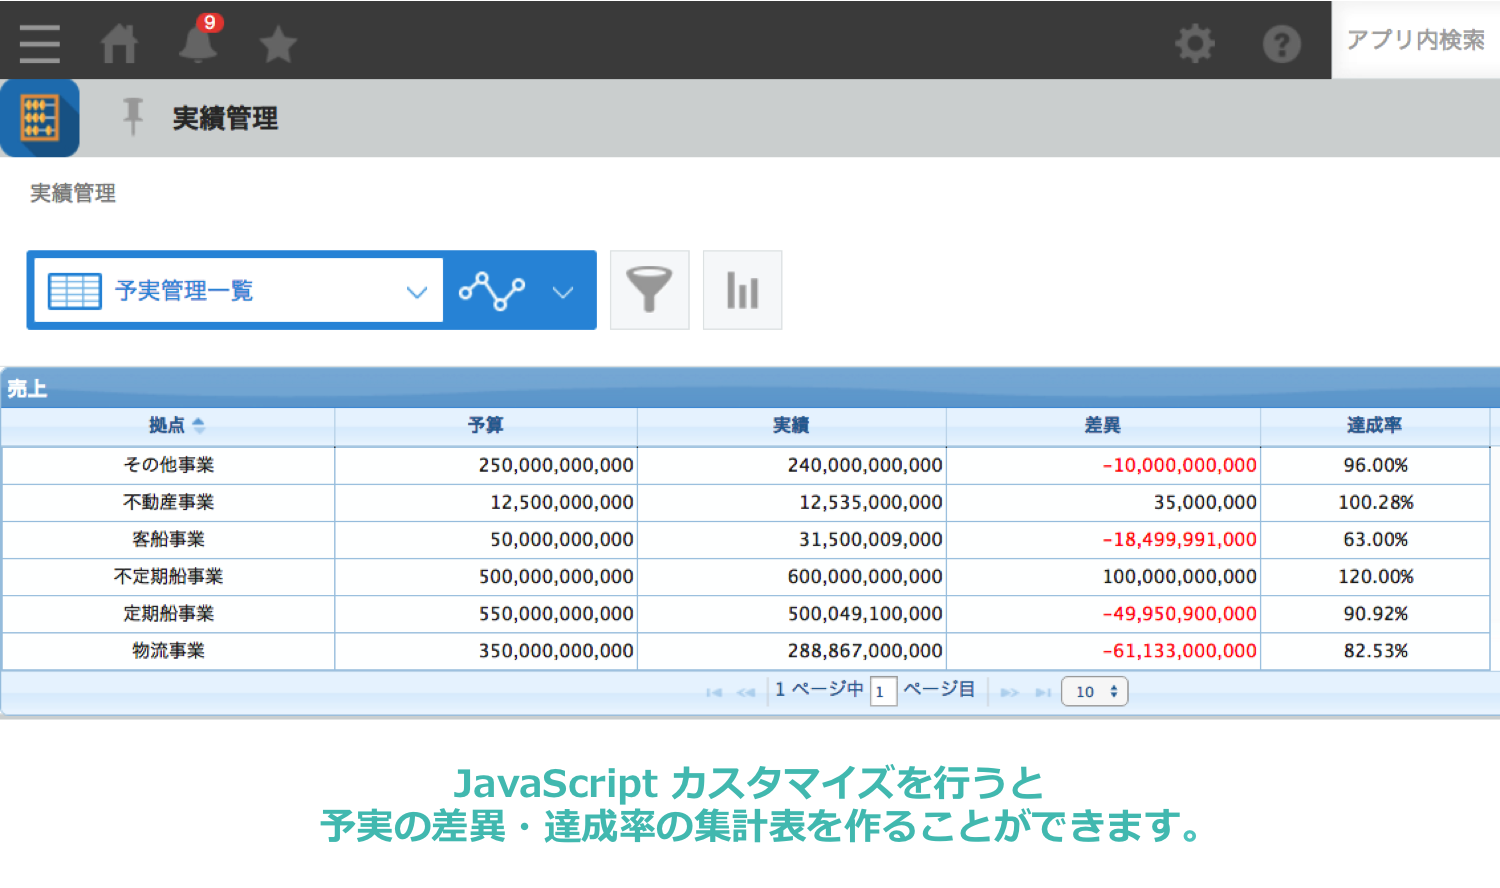Click difference value 100,000,000,000
Screen dimensions: 1500x888
pyautogui.click(x=1180, y=576)
